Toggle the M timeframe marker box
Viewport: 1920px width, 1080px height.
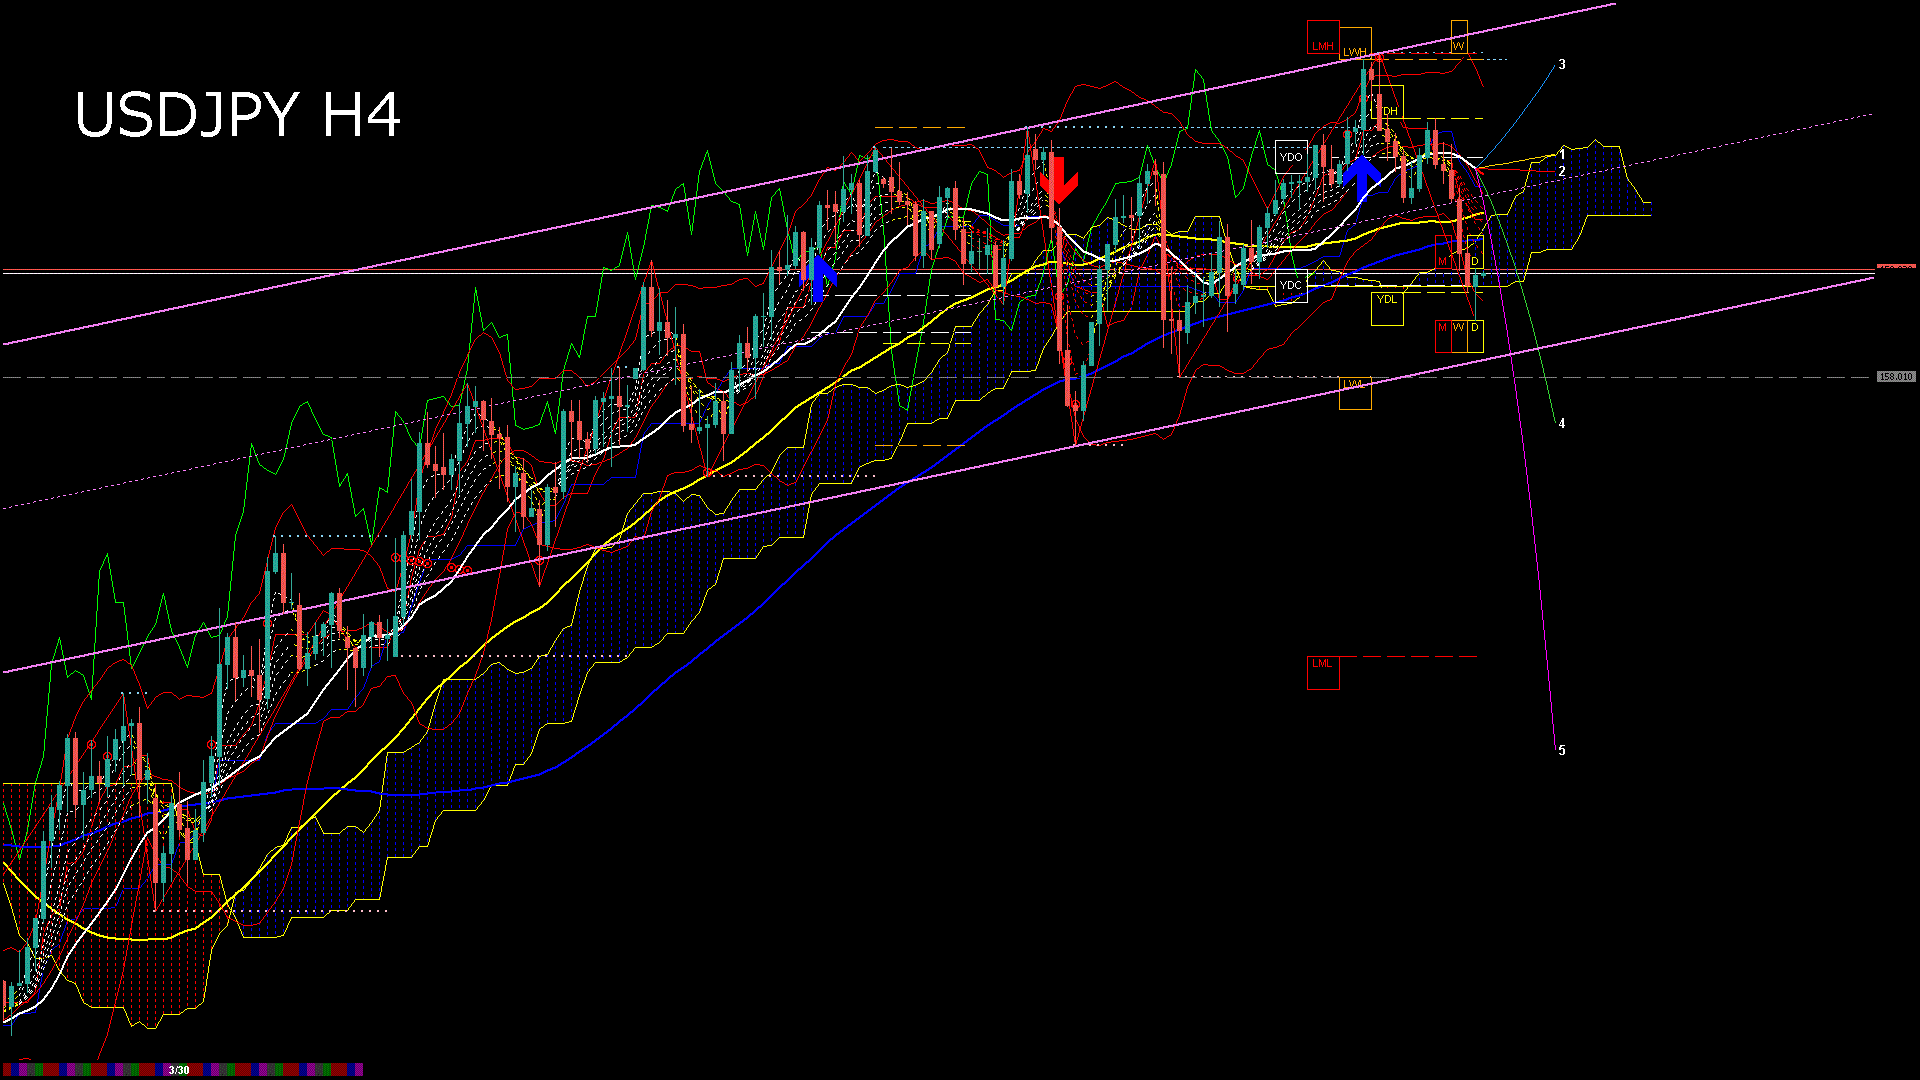tap(1442, 262)
